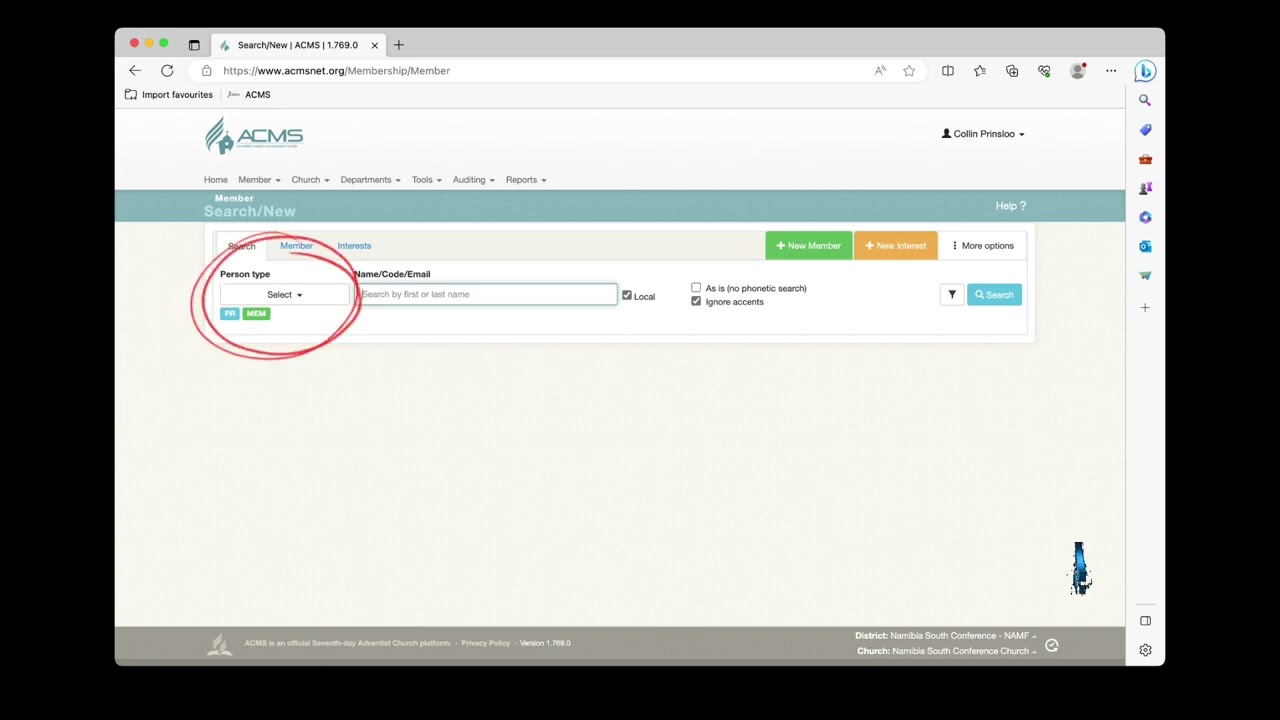Image resolution: width=1280 pixels, height=720 pixels.
Task: Open sidebar Search tool
Action: (1145, 100)
